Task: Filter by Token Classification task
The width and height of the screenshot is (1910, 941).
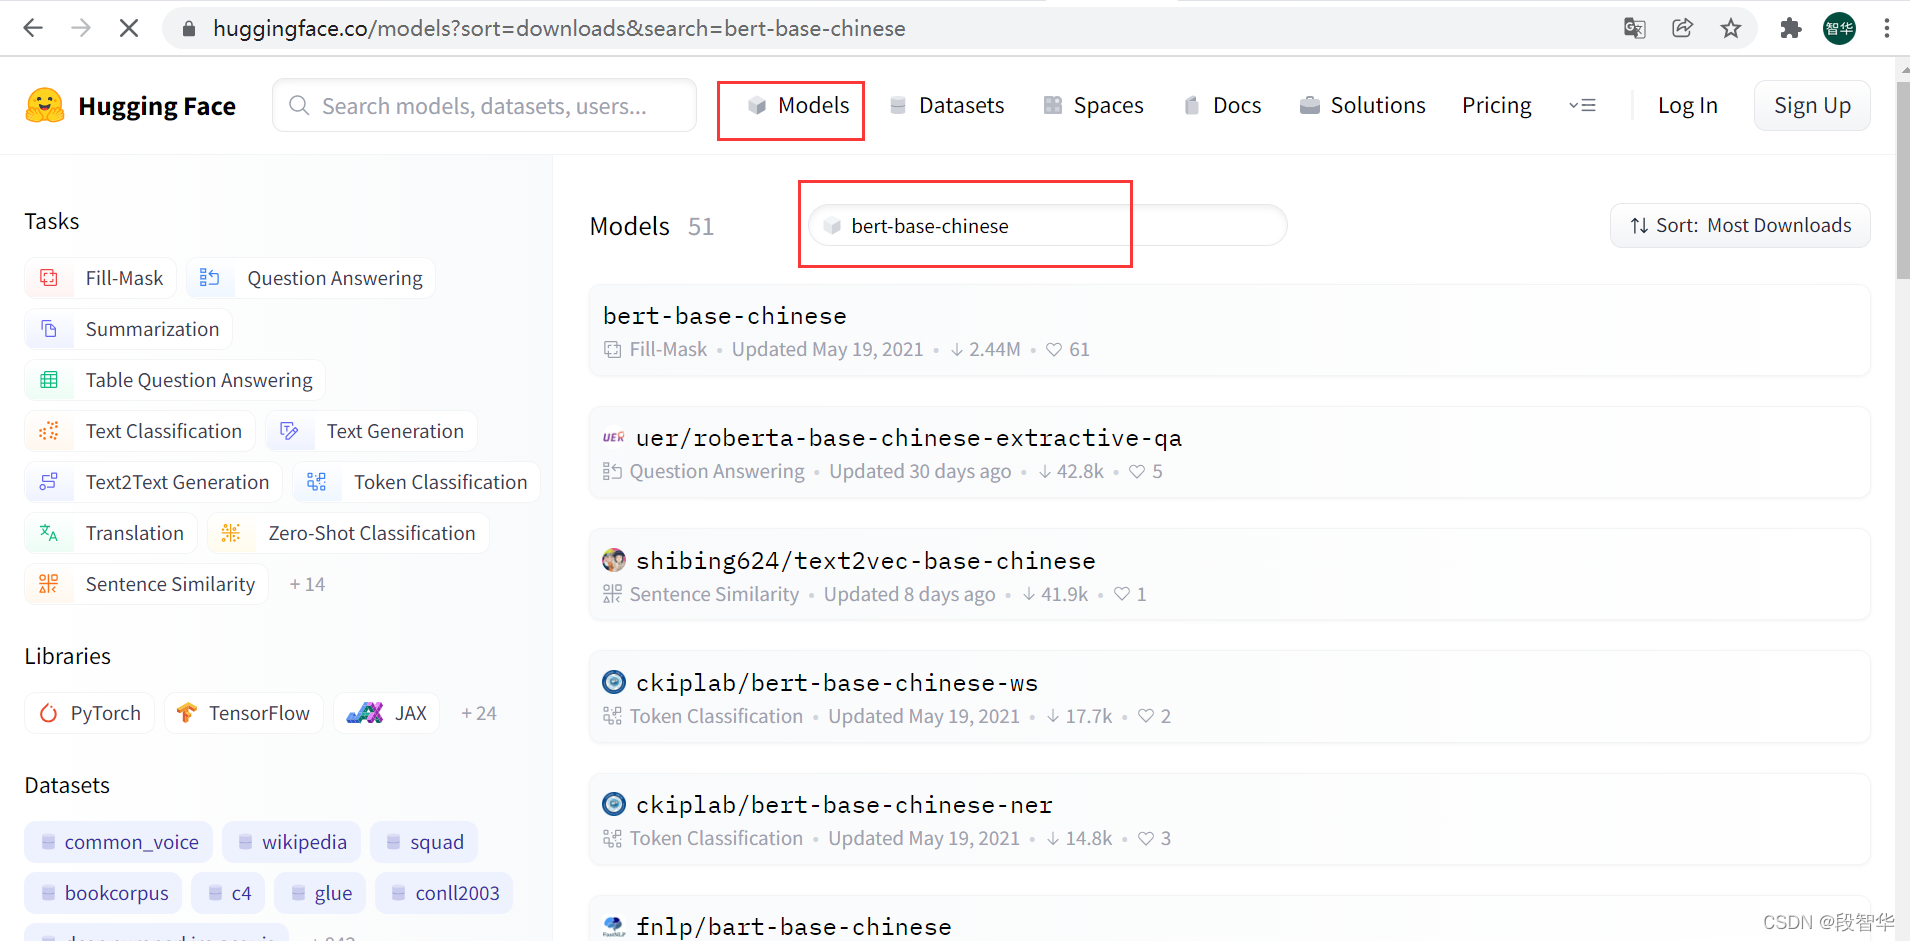Action: click(417, 482)
